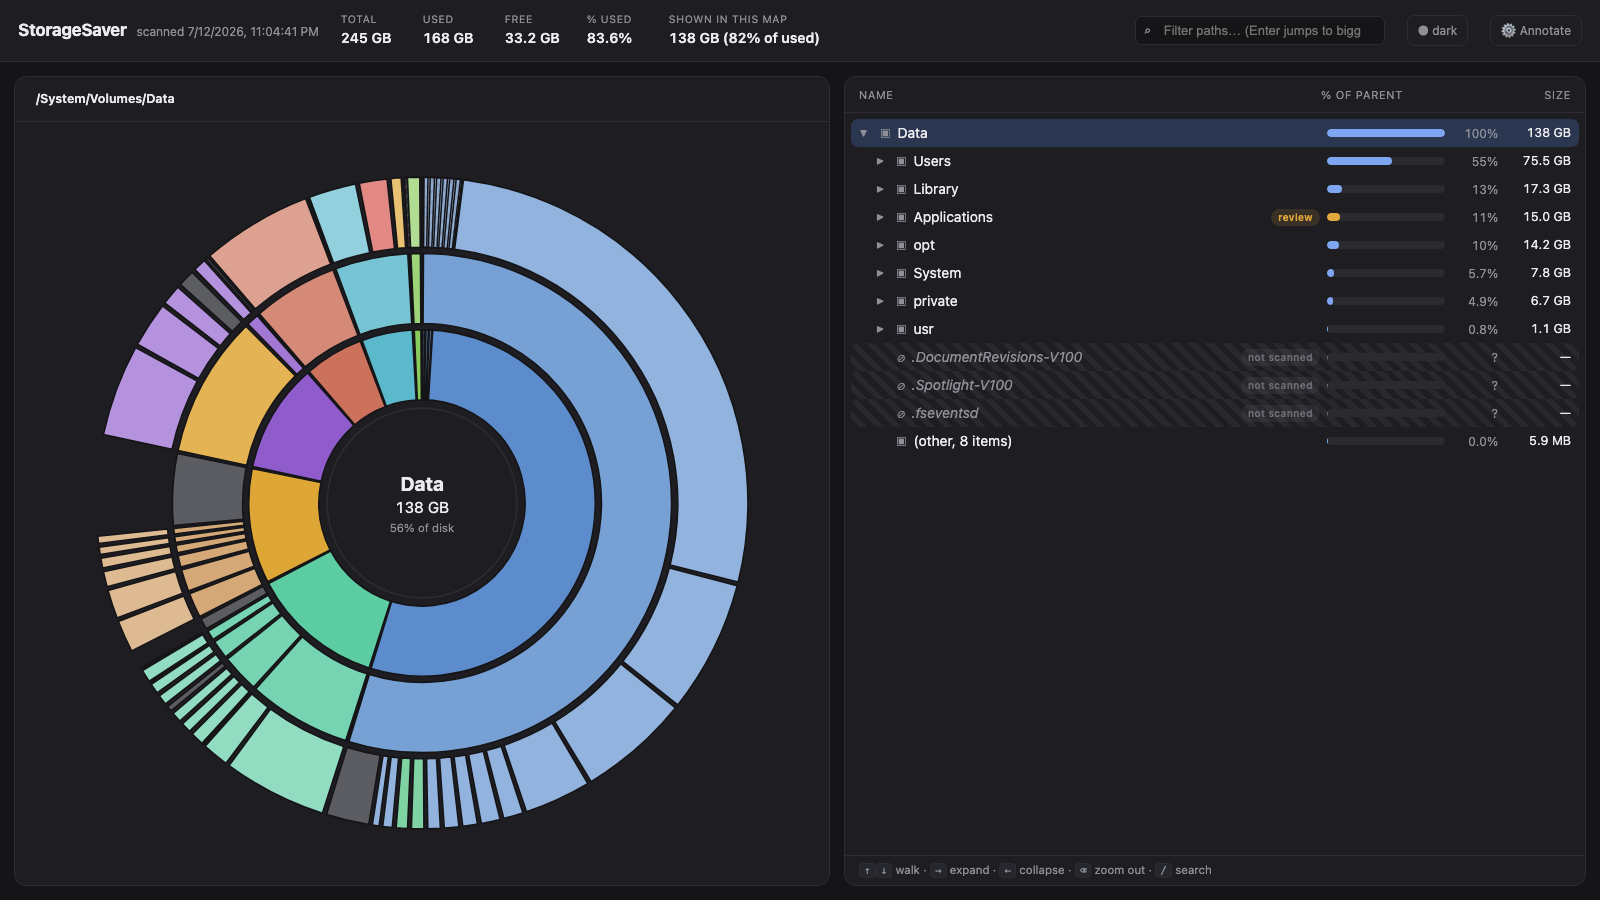Viewport: 1600px width, 900px height.
Task: Select the .Spotlight-V100 row name
Action: (x=962, y=385)
